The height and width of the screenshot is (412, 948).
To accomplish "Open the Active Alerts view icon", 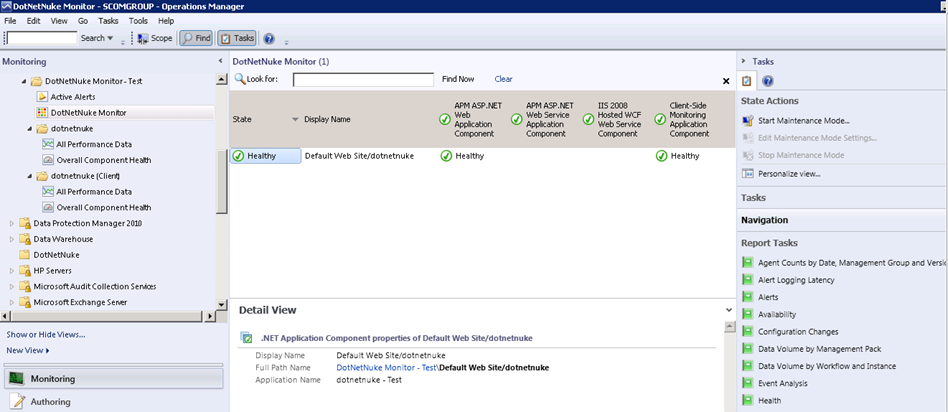I will click(x=42, y=97).
